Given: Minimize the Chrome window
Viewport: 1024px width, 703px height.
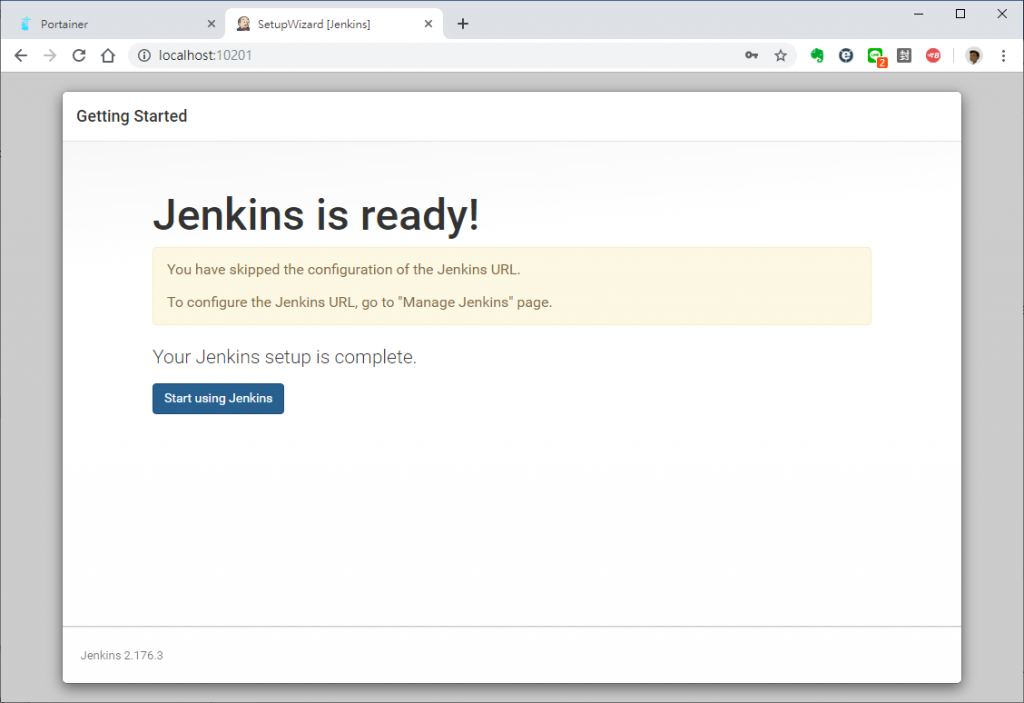Looking at the screenshot, I should click(918, 14).
